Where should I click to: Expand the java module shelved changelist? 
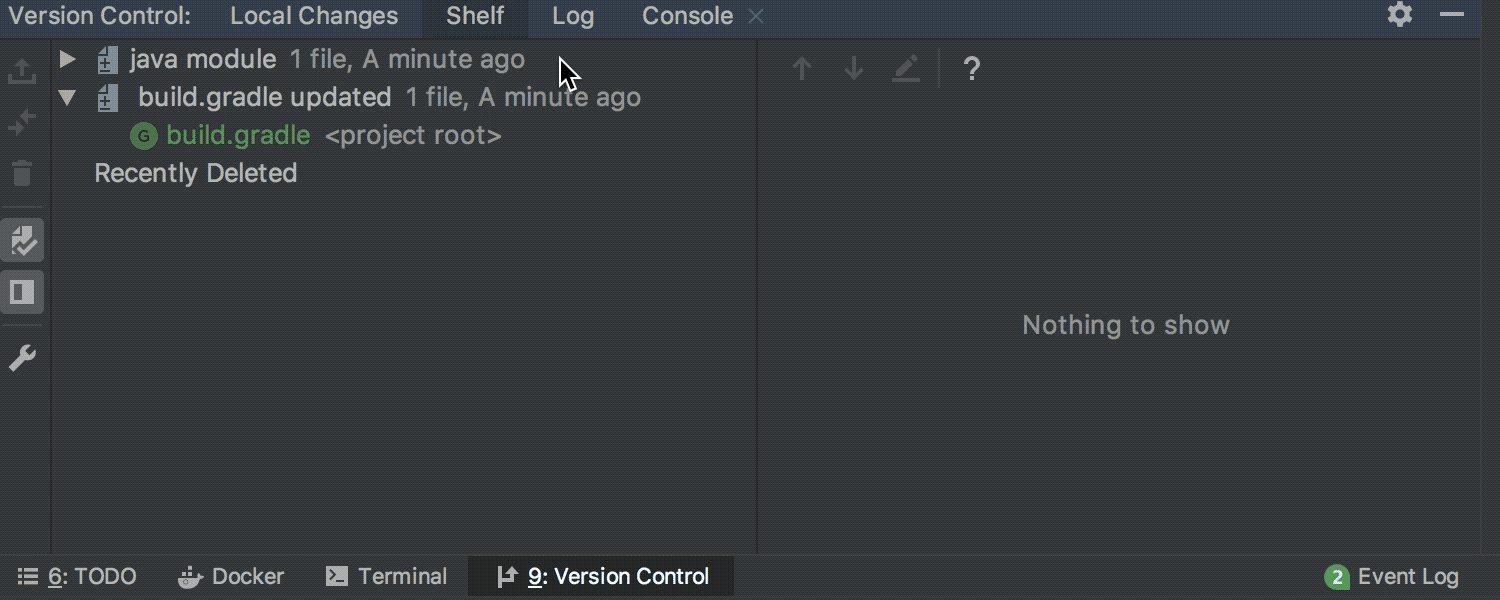(67, 59)
